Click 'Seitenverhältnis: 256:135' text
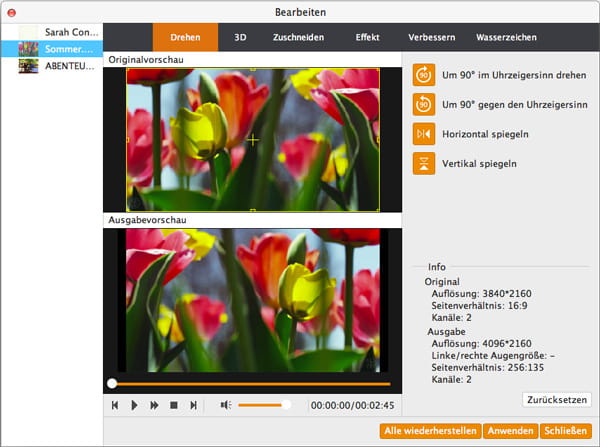The image size is (600, 447). pos(488,367)
